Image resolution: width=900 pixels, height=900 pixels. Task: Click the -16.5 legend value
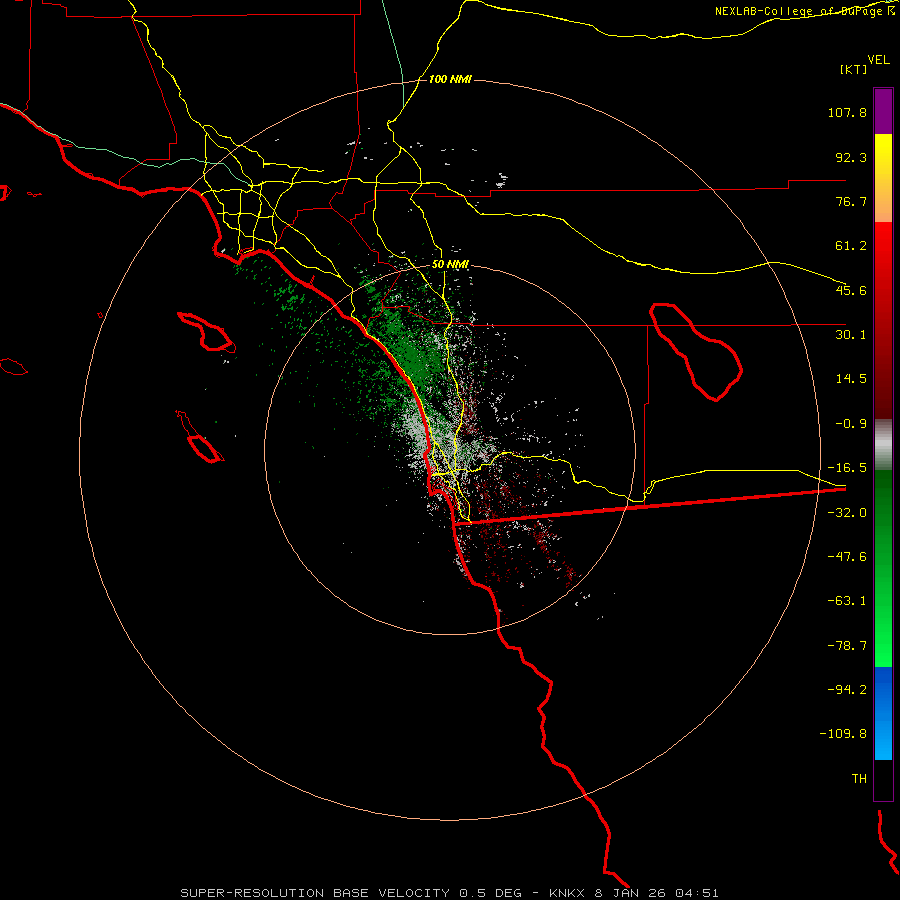[x=847, y=468]
